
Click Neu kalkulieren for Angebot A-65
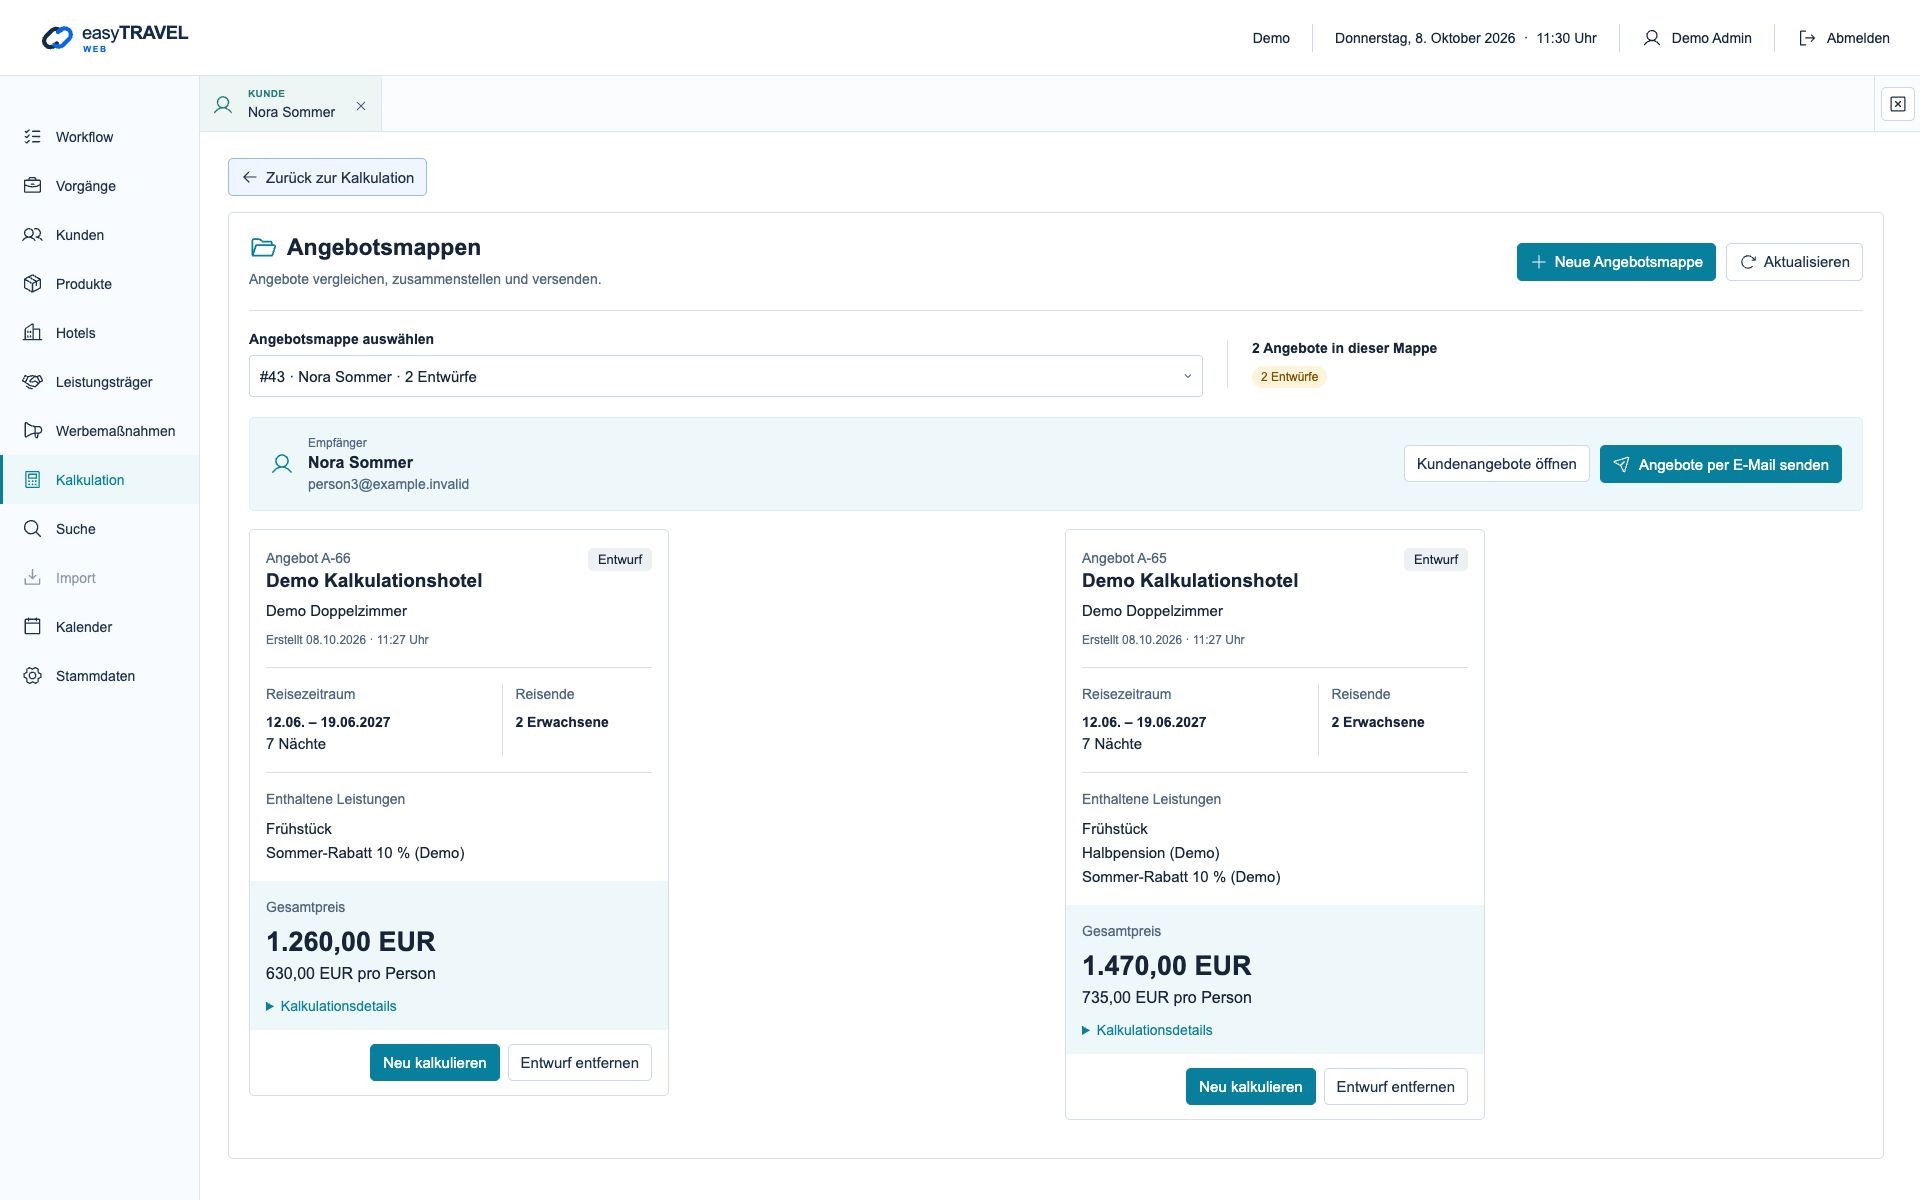coord(1250,1087)
